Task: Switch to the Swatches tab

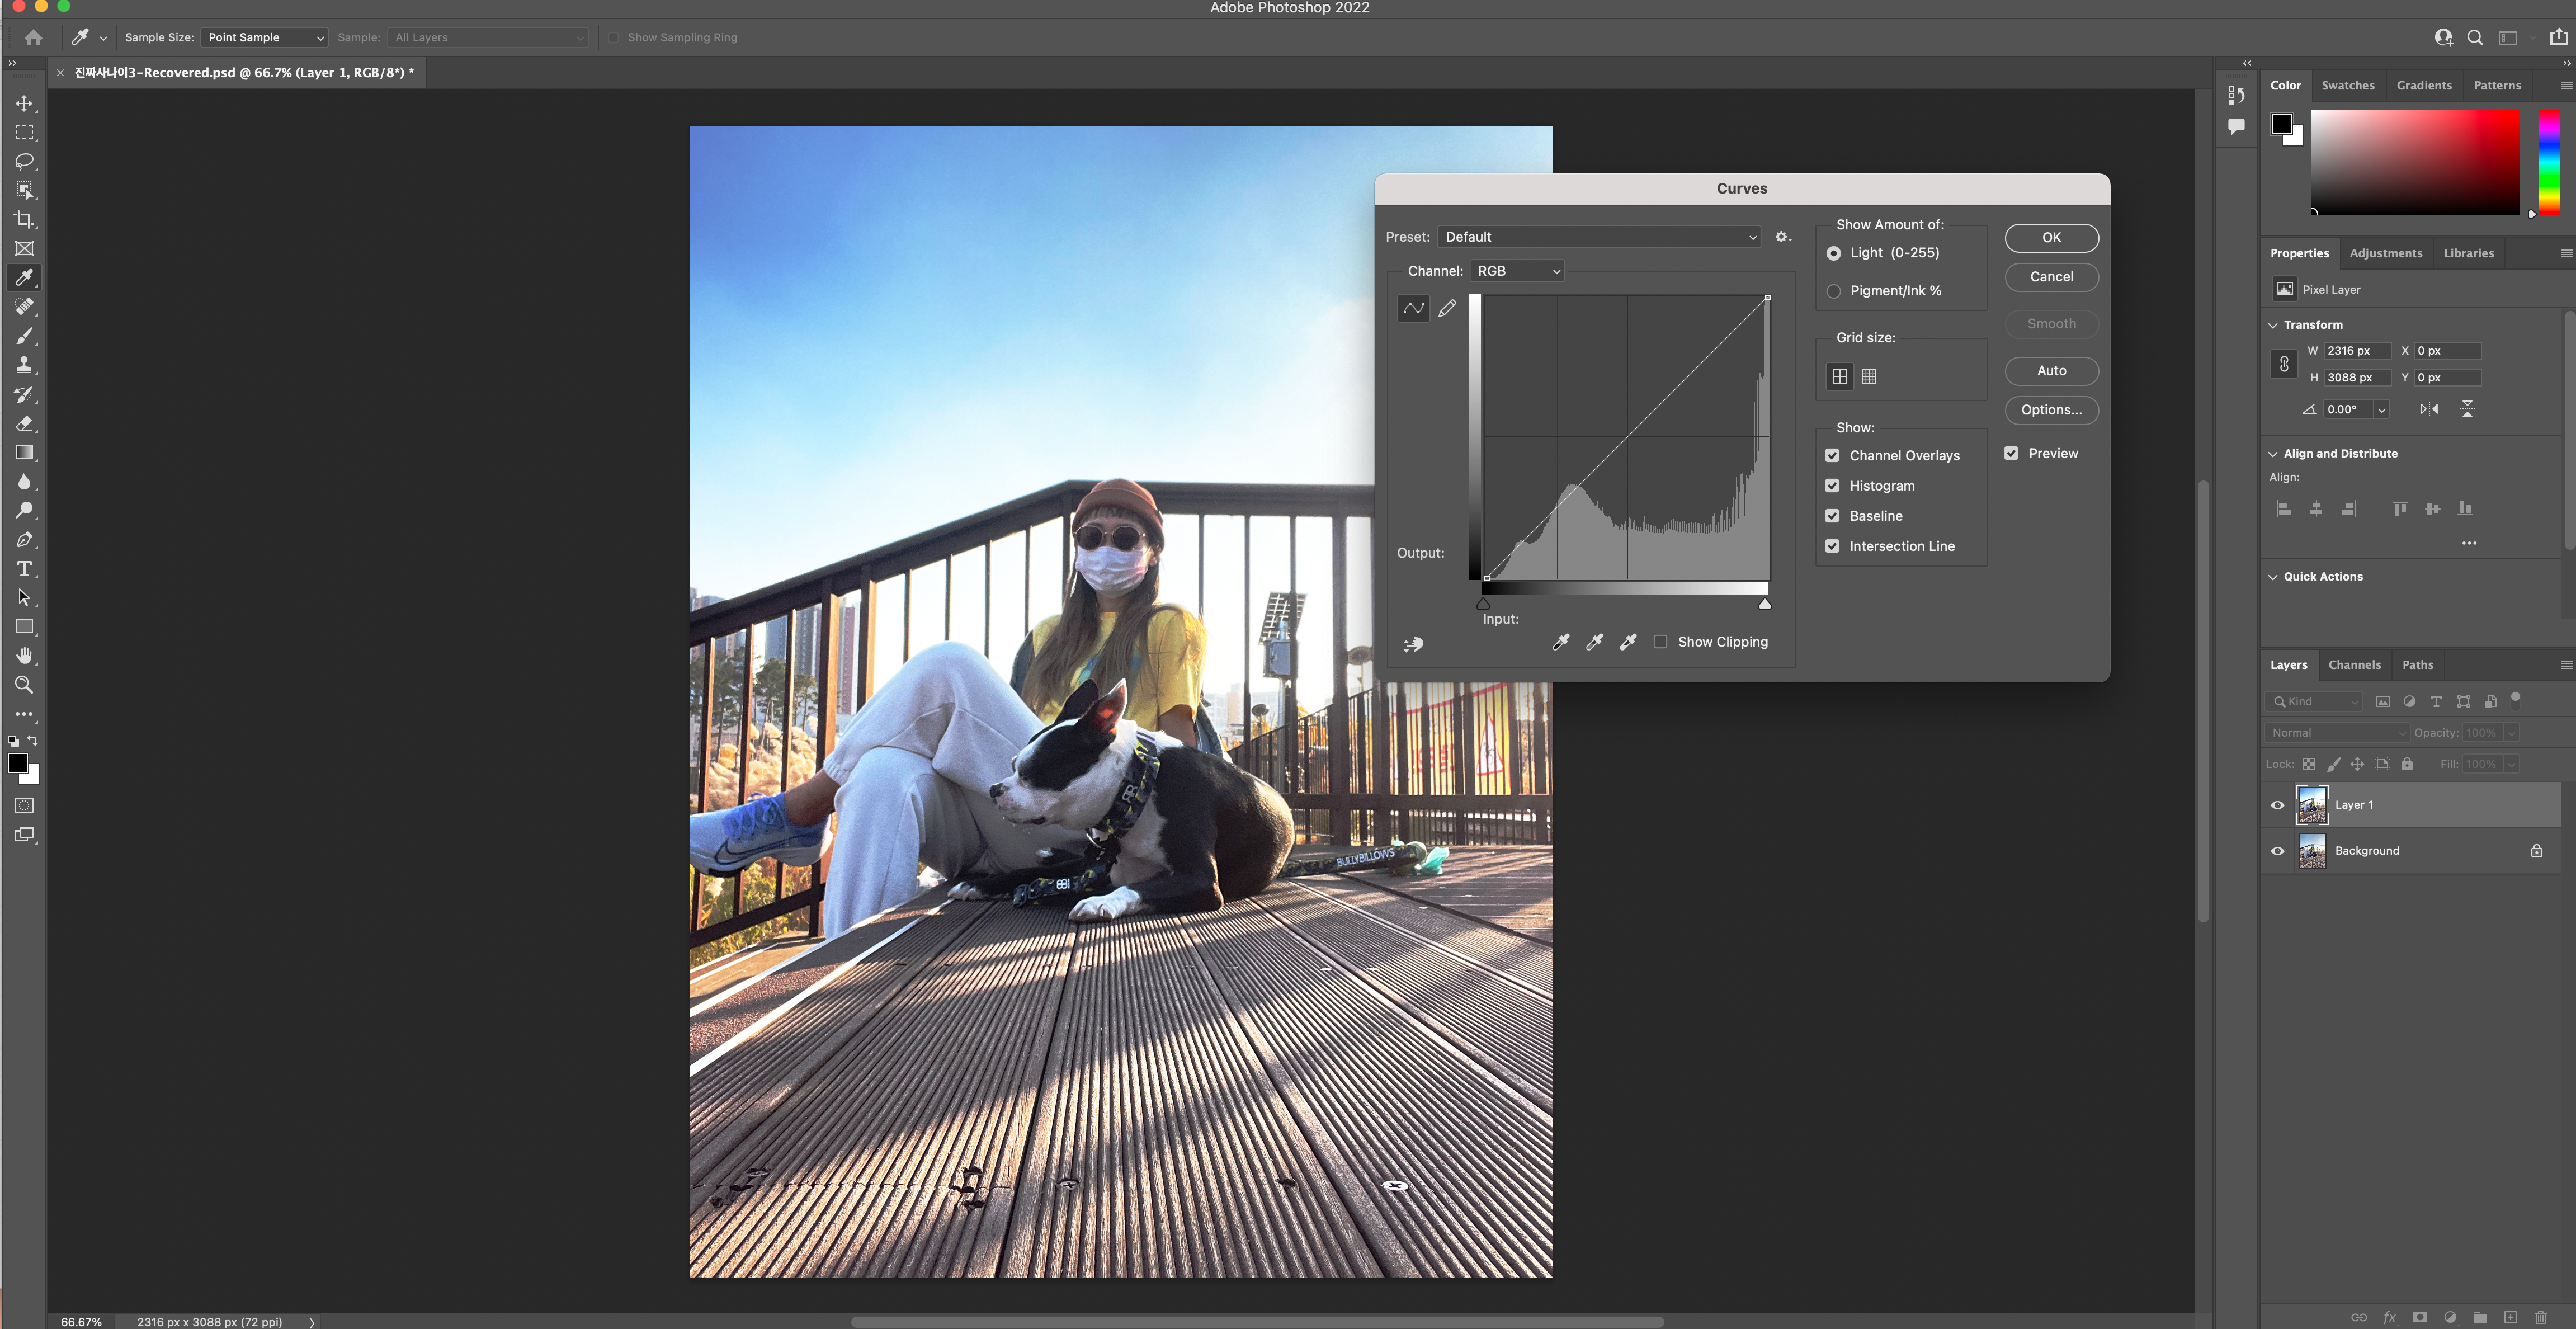Action: 2347,86
